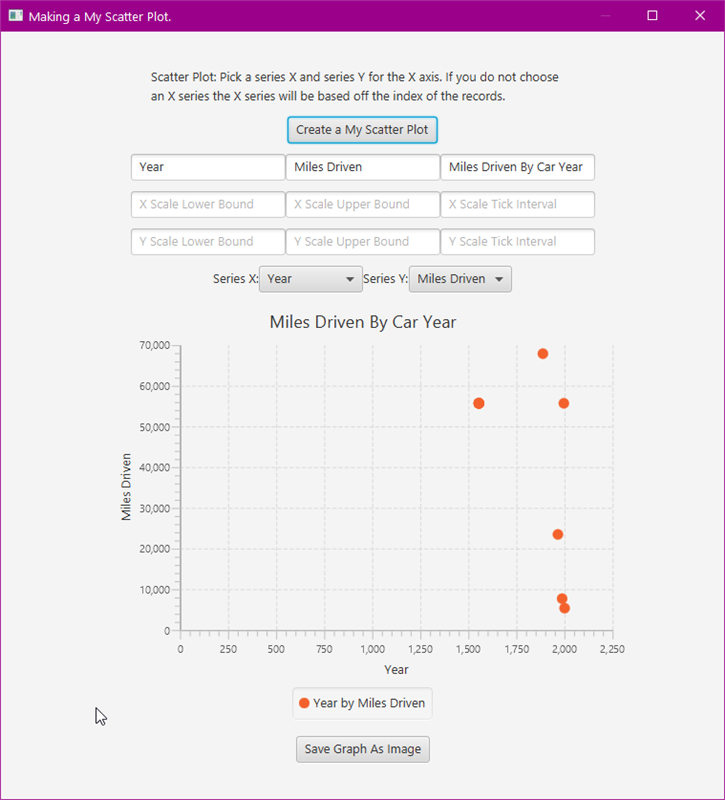Click the Create a My Scatter Plot button
The image size is (725, 800).
pyautogui.click(x=362, y=130)
